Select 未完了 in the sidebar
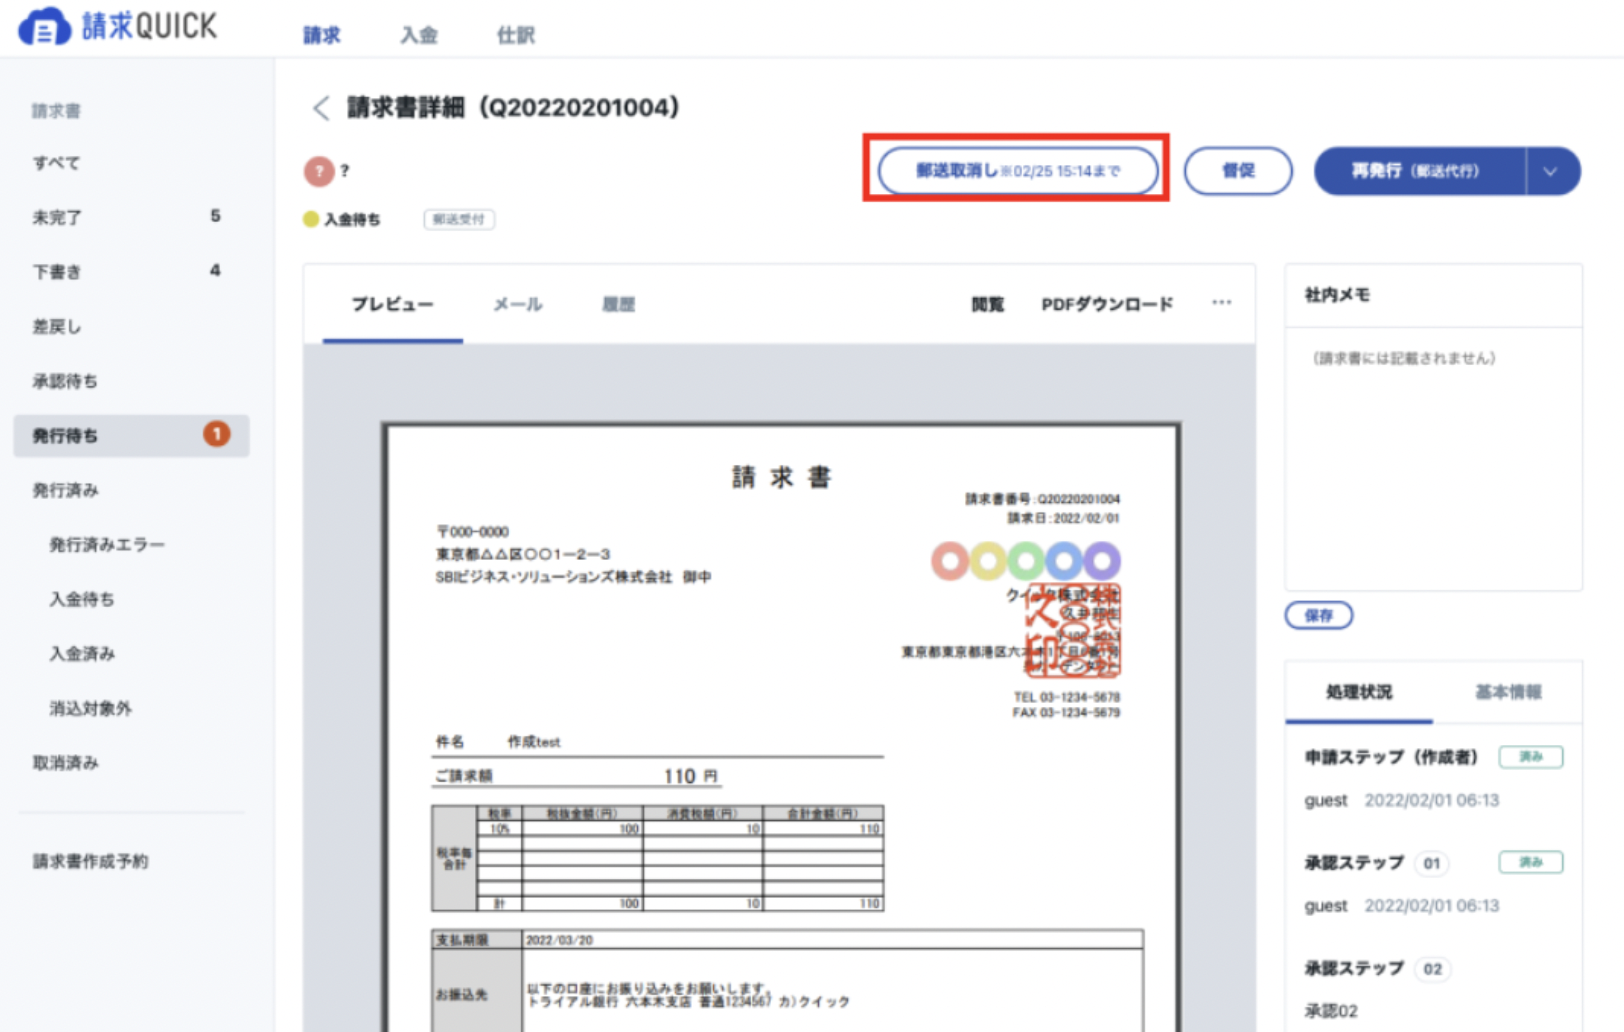 coord(131,217)
